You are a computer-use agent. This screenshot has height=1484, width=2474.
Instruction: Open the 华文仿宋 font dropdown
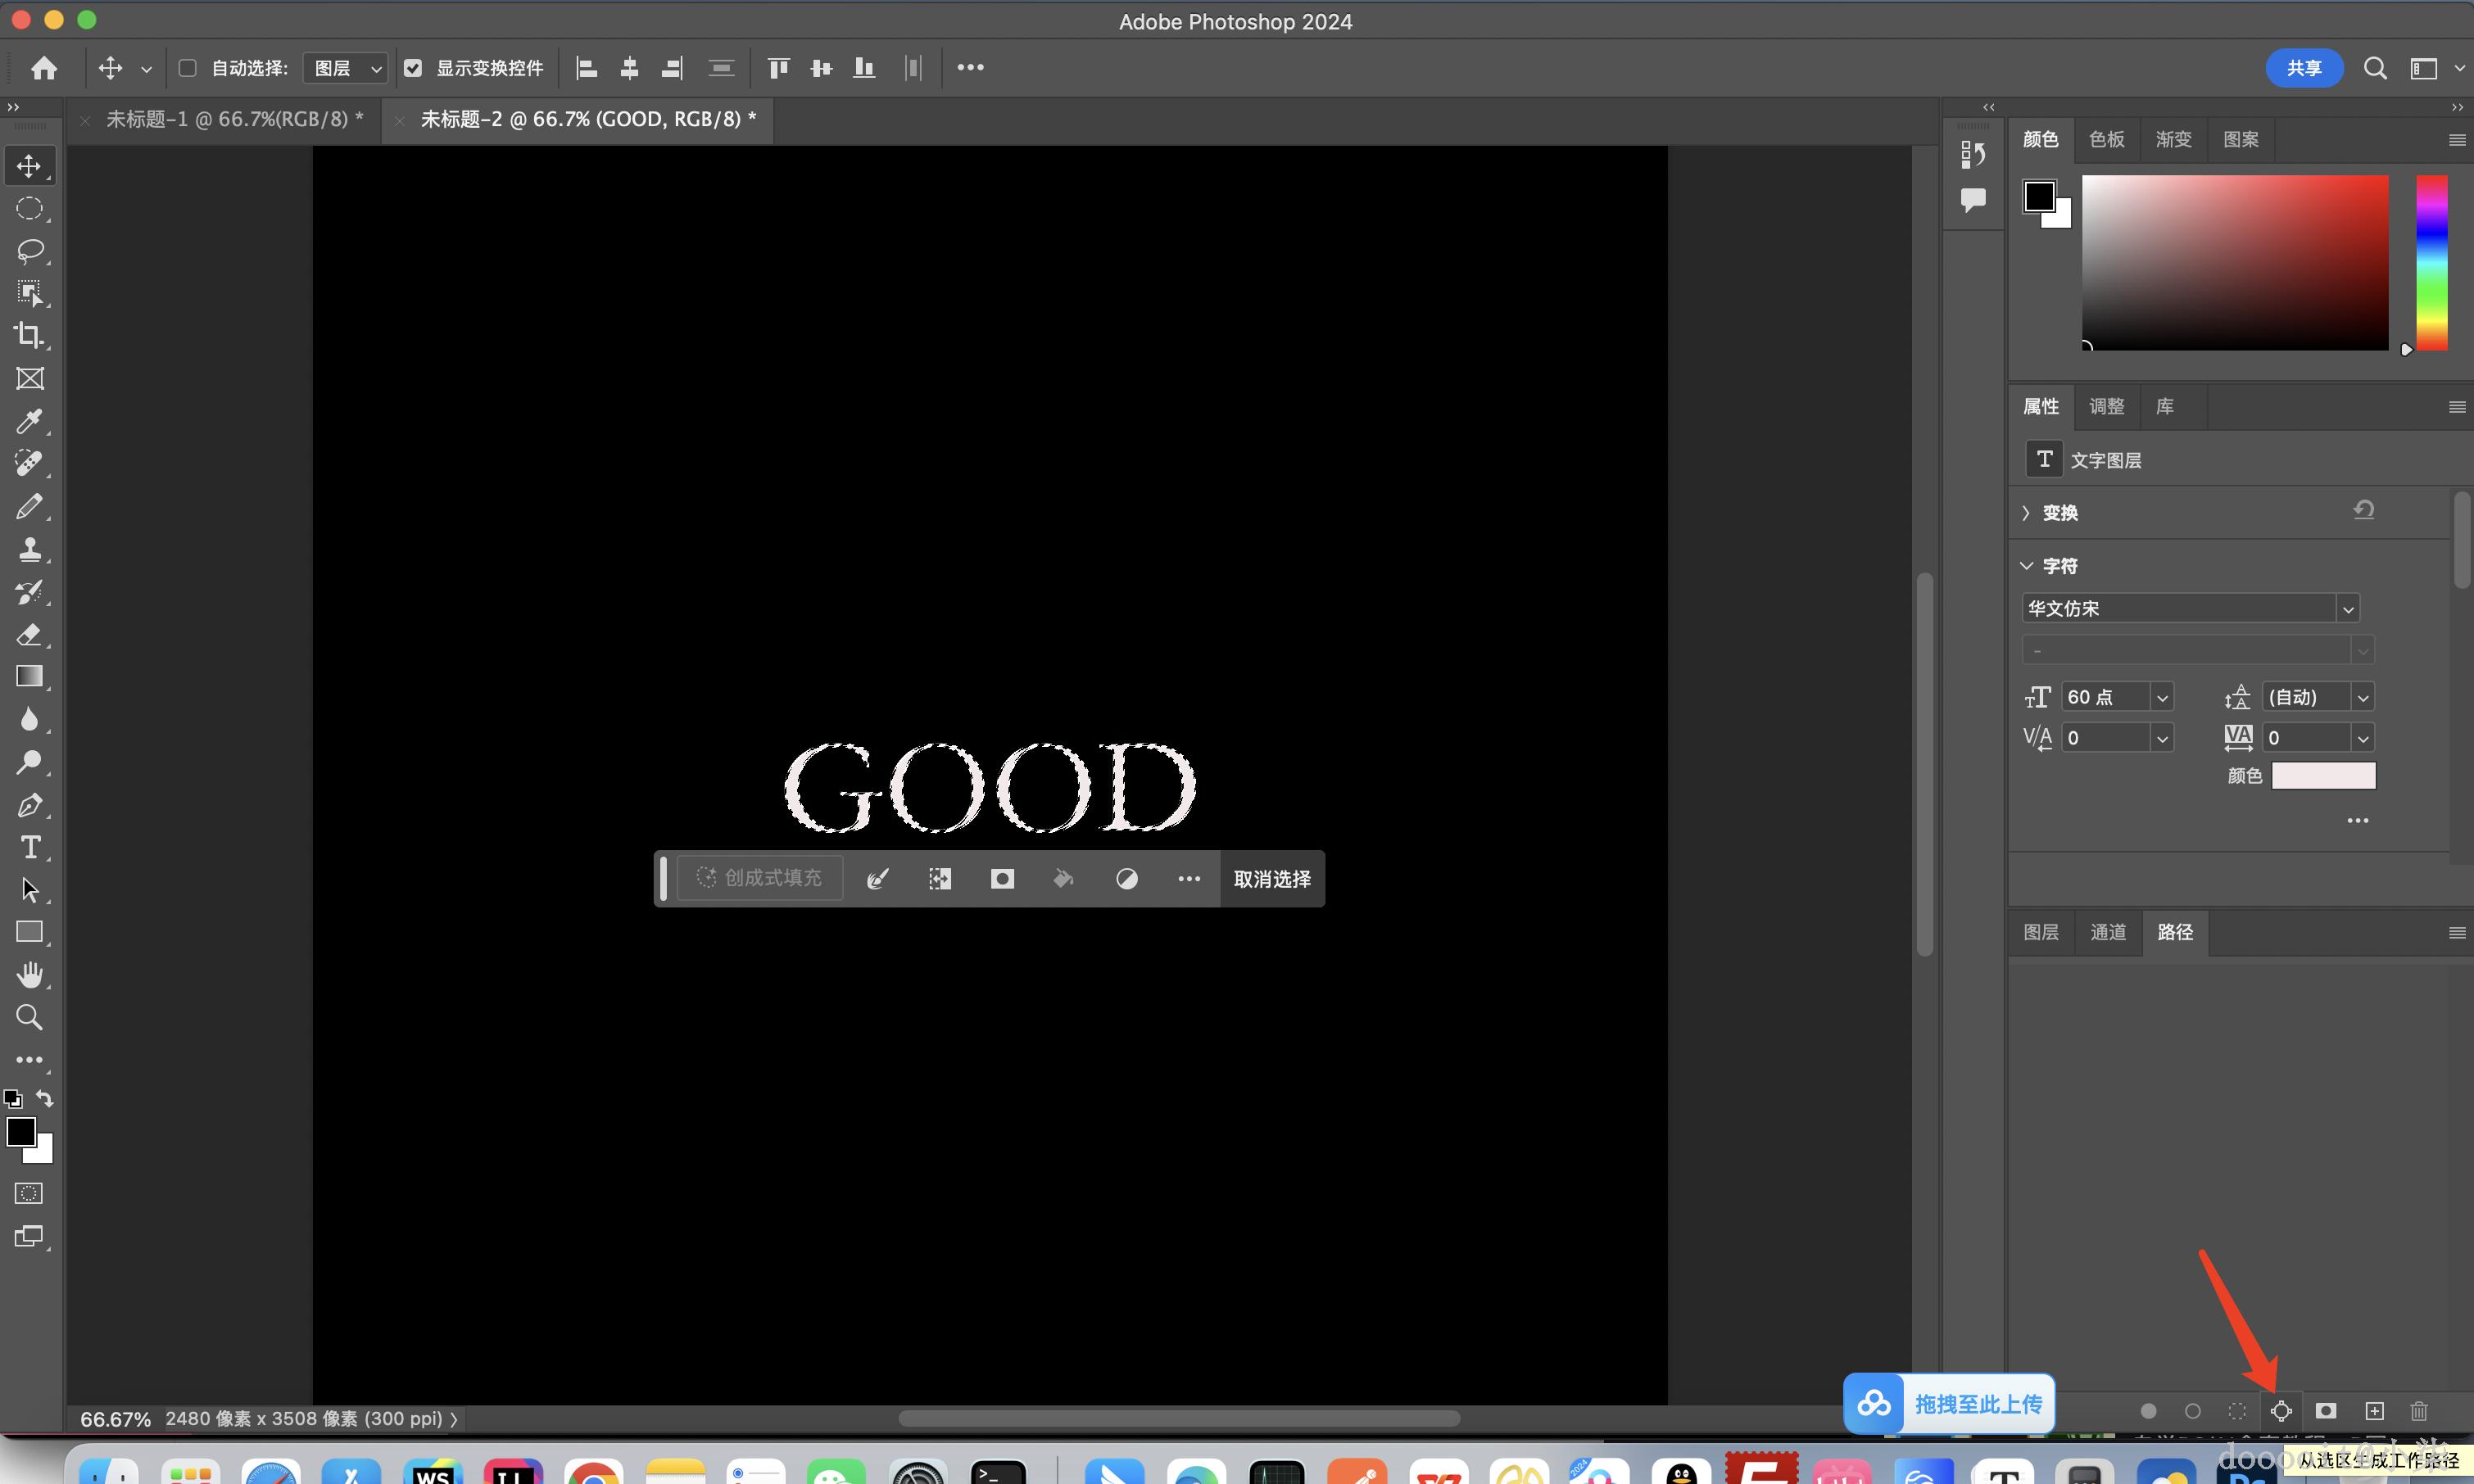2348,608
